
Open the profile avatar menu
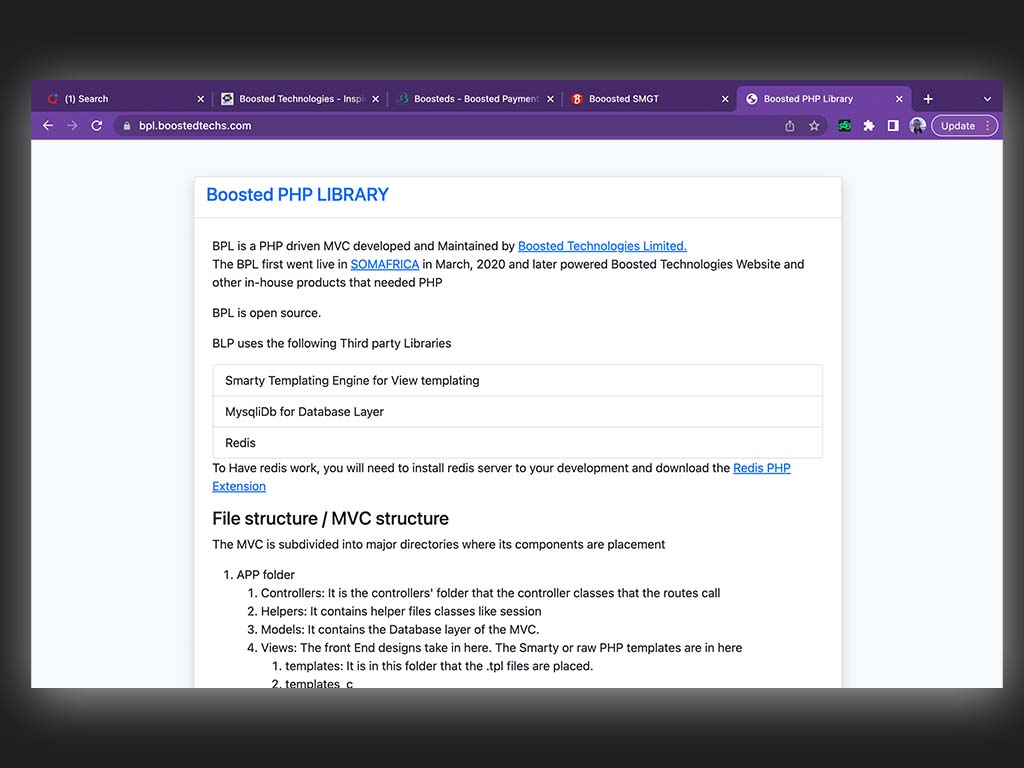click(x=917, y=125)
